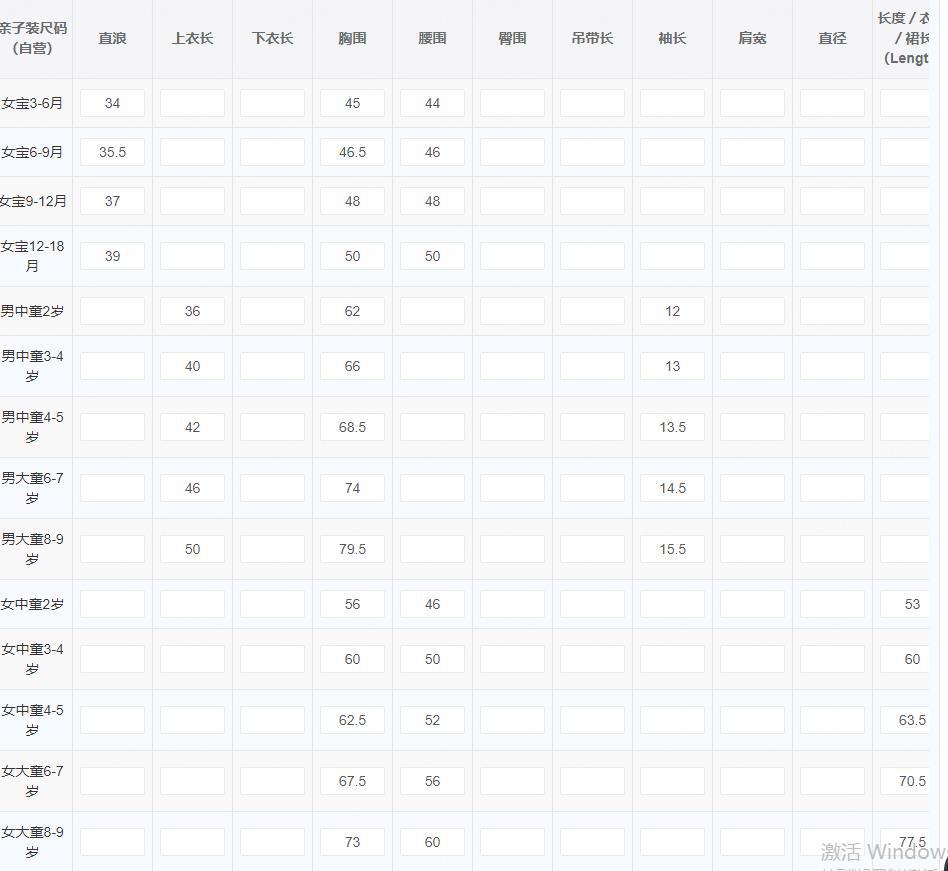
Task: Click the 上衣长 column header
Action: coord(192,38)
